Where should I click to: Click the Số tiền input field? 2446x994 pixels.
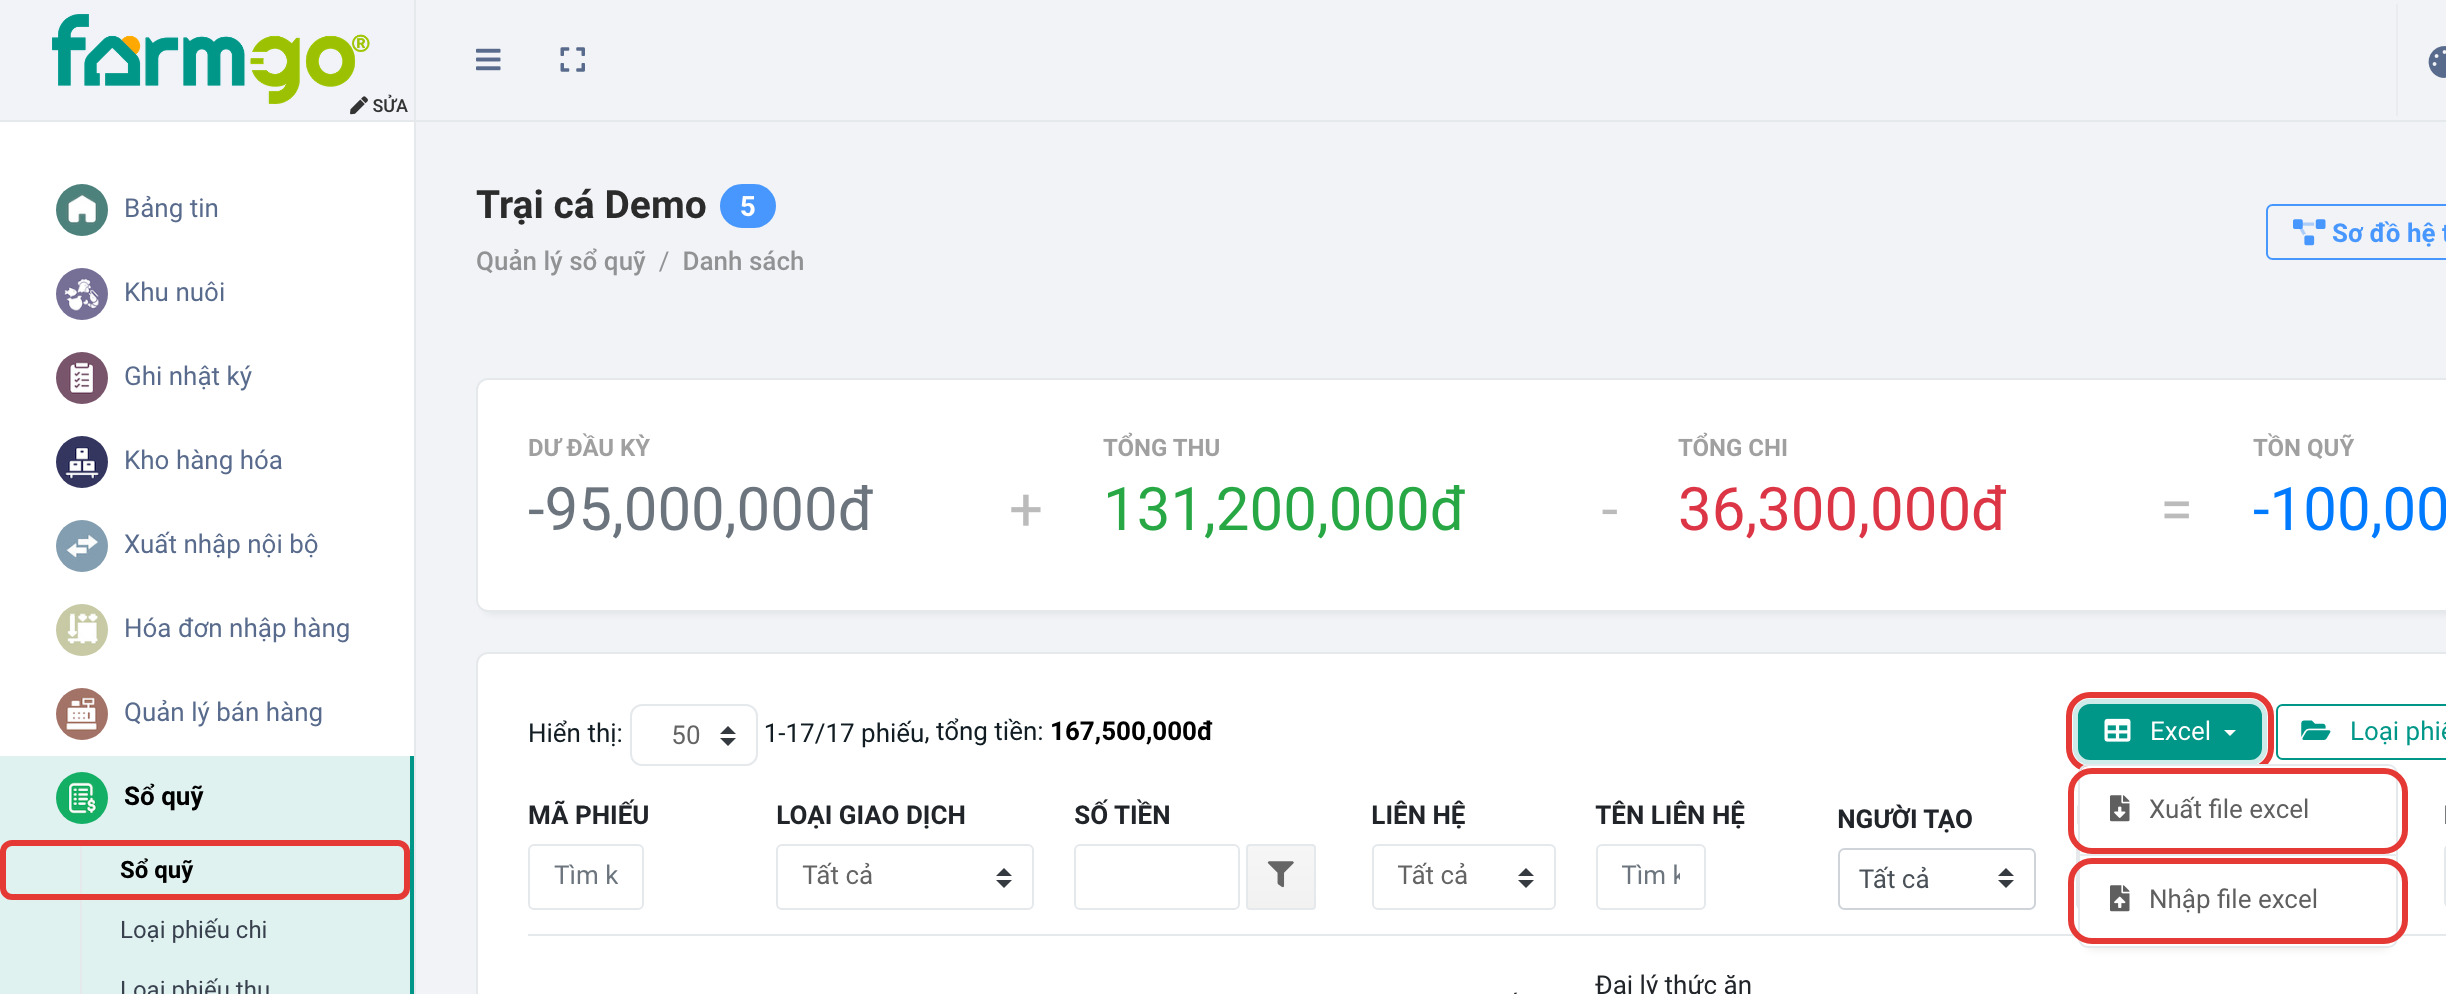pyautogui.click(x=1157, y=876)
